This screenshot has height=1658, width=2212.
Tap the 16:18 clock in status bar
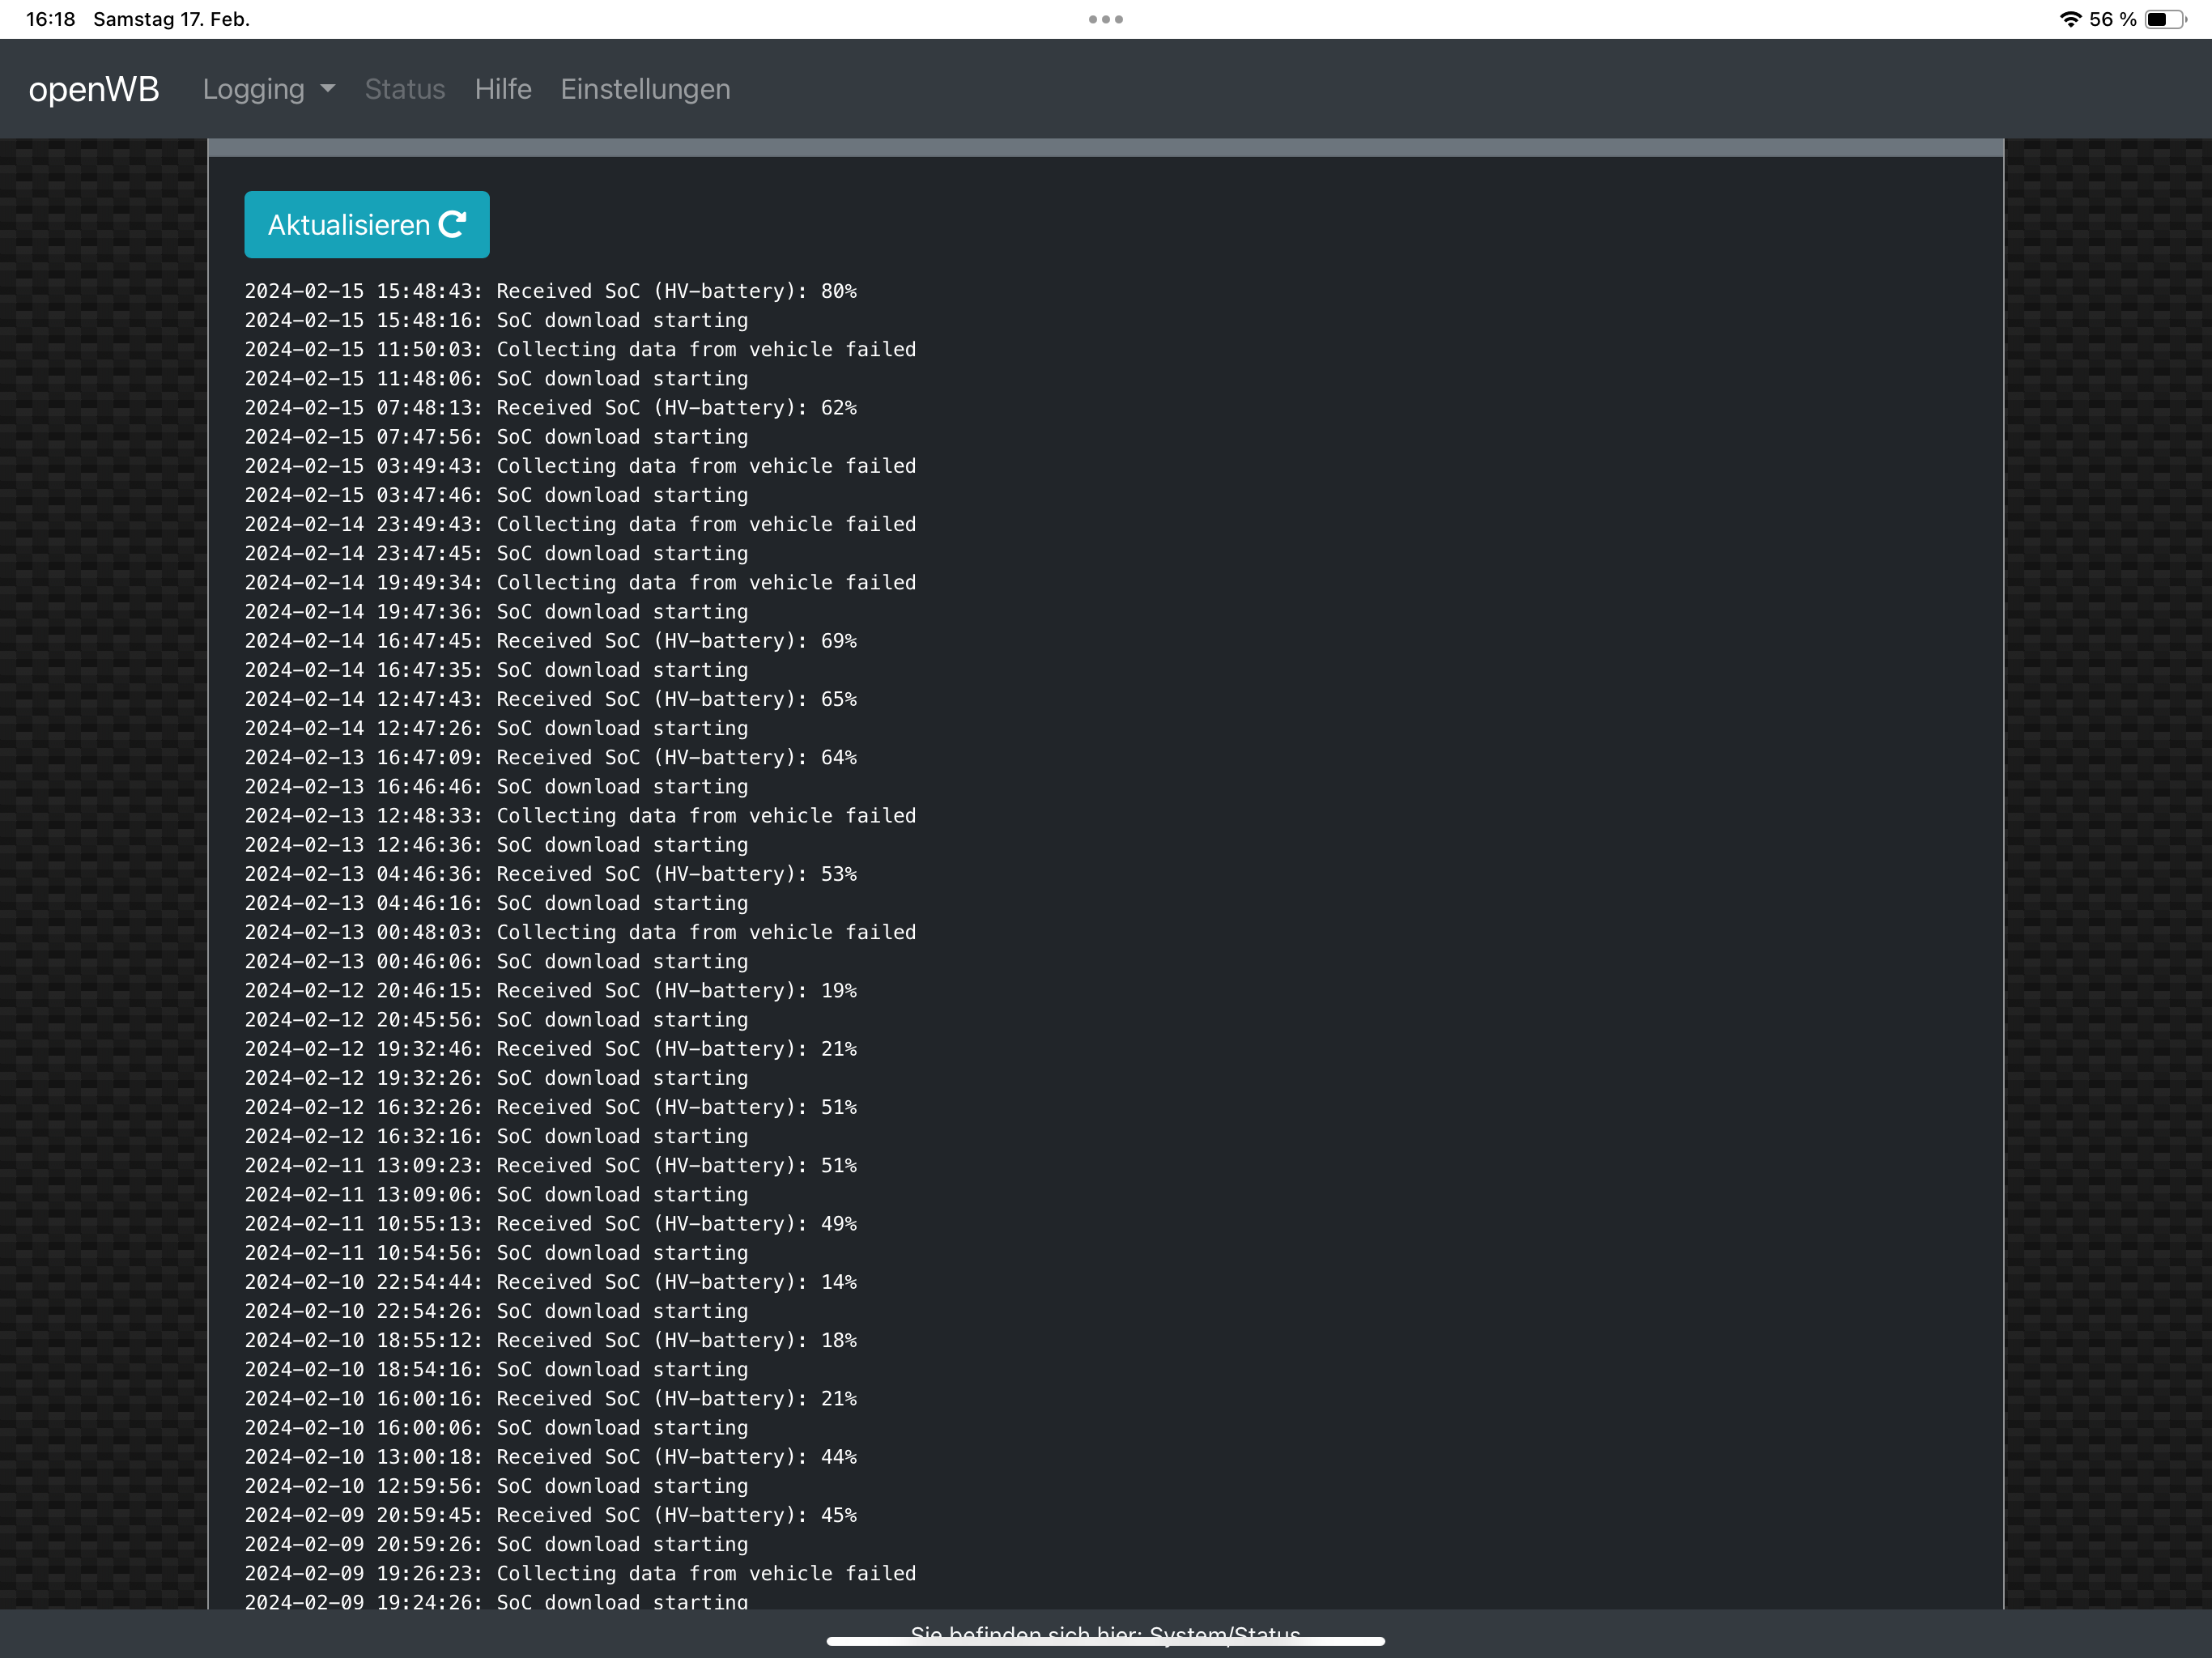[50, 19]
